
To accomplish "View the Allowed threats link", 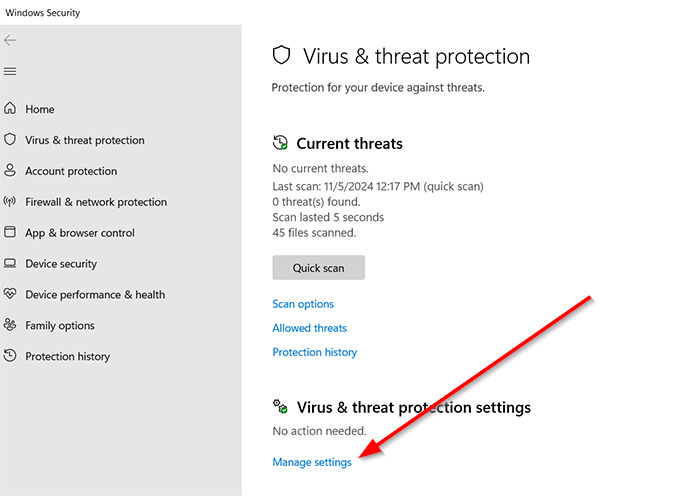I will [310, 328].
